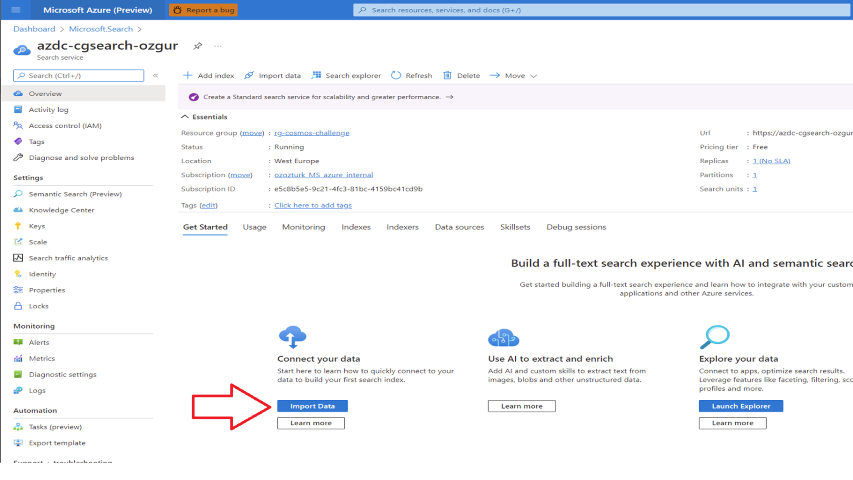Switch to the Skillsets tab
The image size is (853, 480).
515,227
